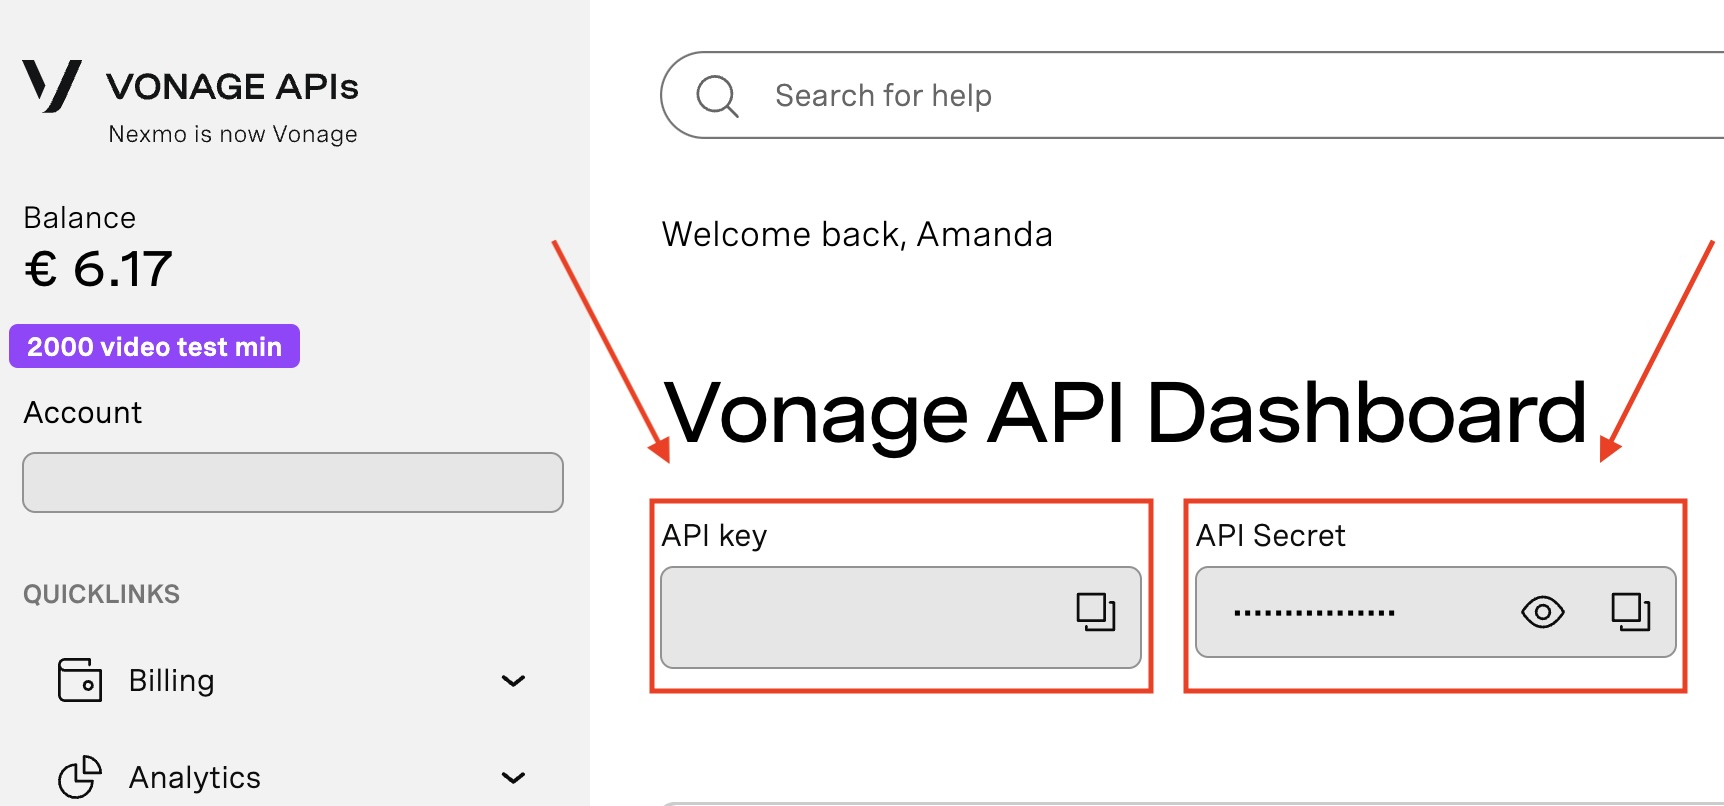
Task: Click the API key value field
Action: point(901,617)
